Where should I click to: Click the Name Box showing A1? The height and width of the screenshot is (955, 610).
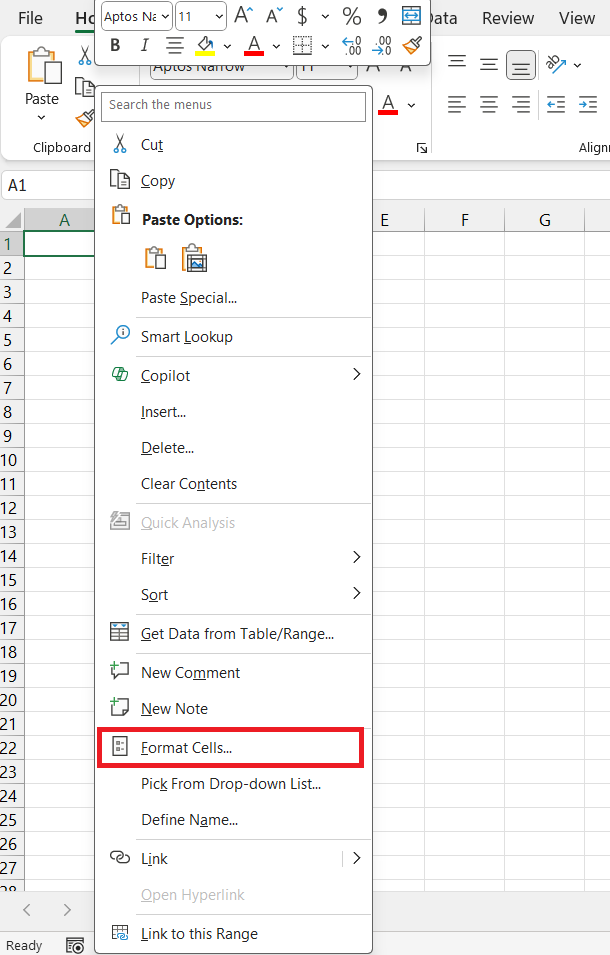pos(49,185)
